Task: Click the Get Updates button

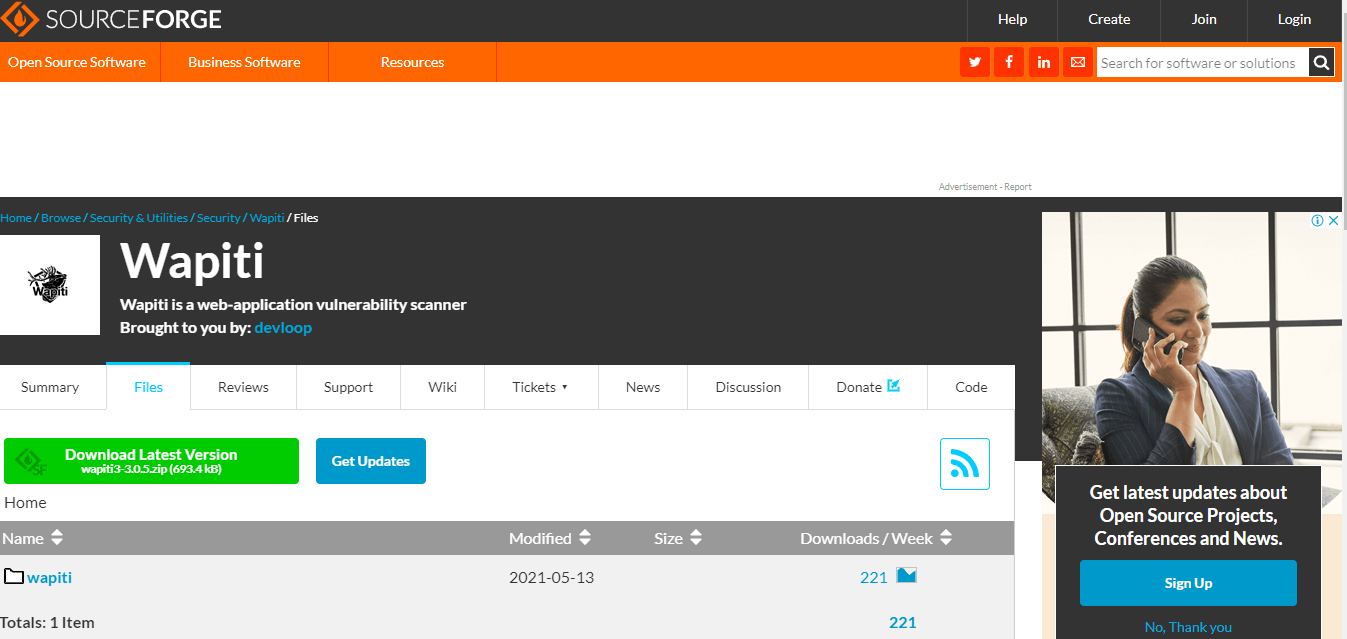Action: click(x=371, y=461)
